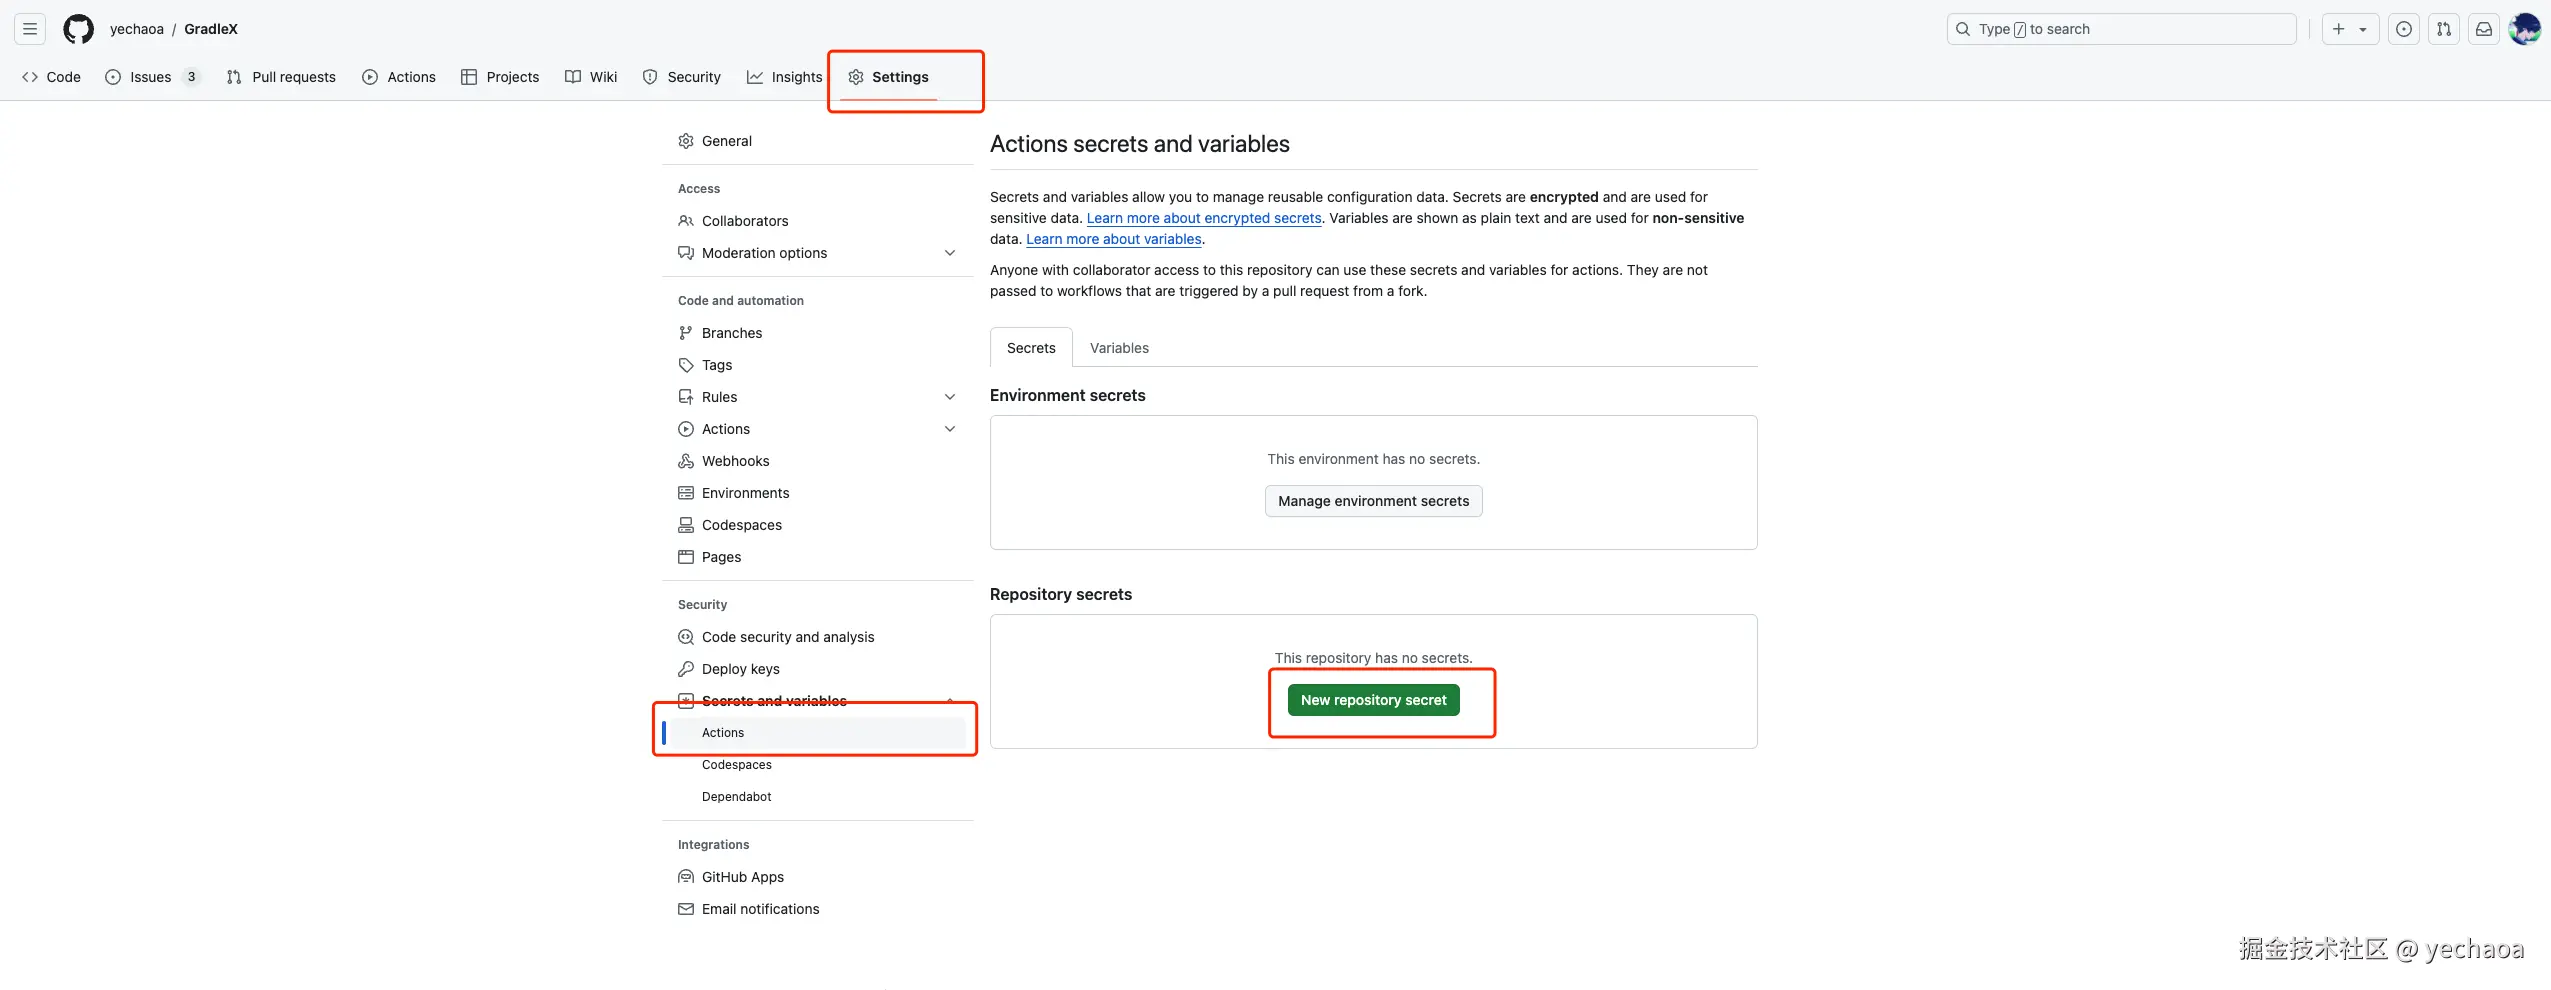Open the hamburger navigation menu
The width and height of the screenshot is (2551, 990).
[30, 29]
